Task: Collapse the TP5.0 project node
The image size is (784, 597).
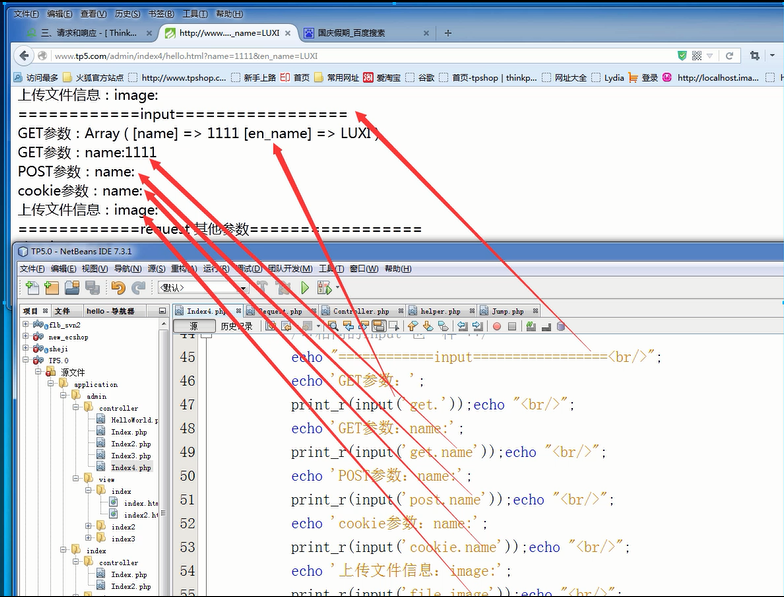Action: click(26, 360)
